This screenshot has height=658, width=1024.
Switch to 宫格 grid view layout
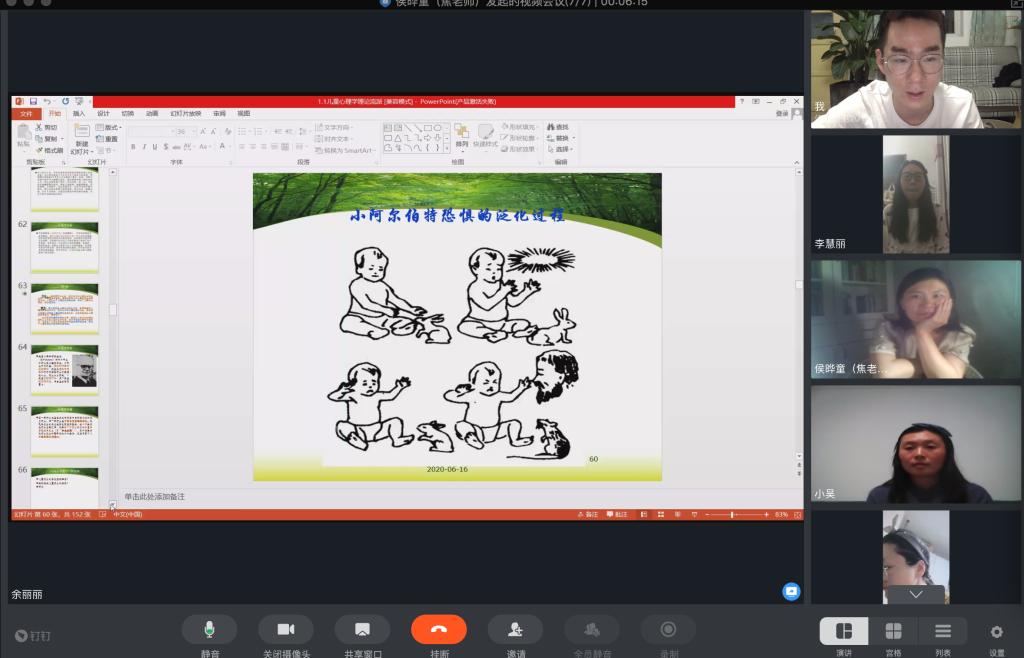[893, 631]
